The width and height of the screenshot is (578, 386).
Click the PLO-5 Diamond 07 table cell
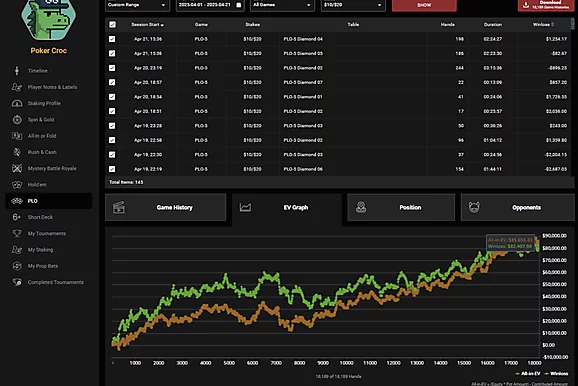click(x=303, y=82)
